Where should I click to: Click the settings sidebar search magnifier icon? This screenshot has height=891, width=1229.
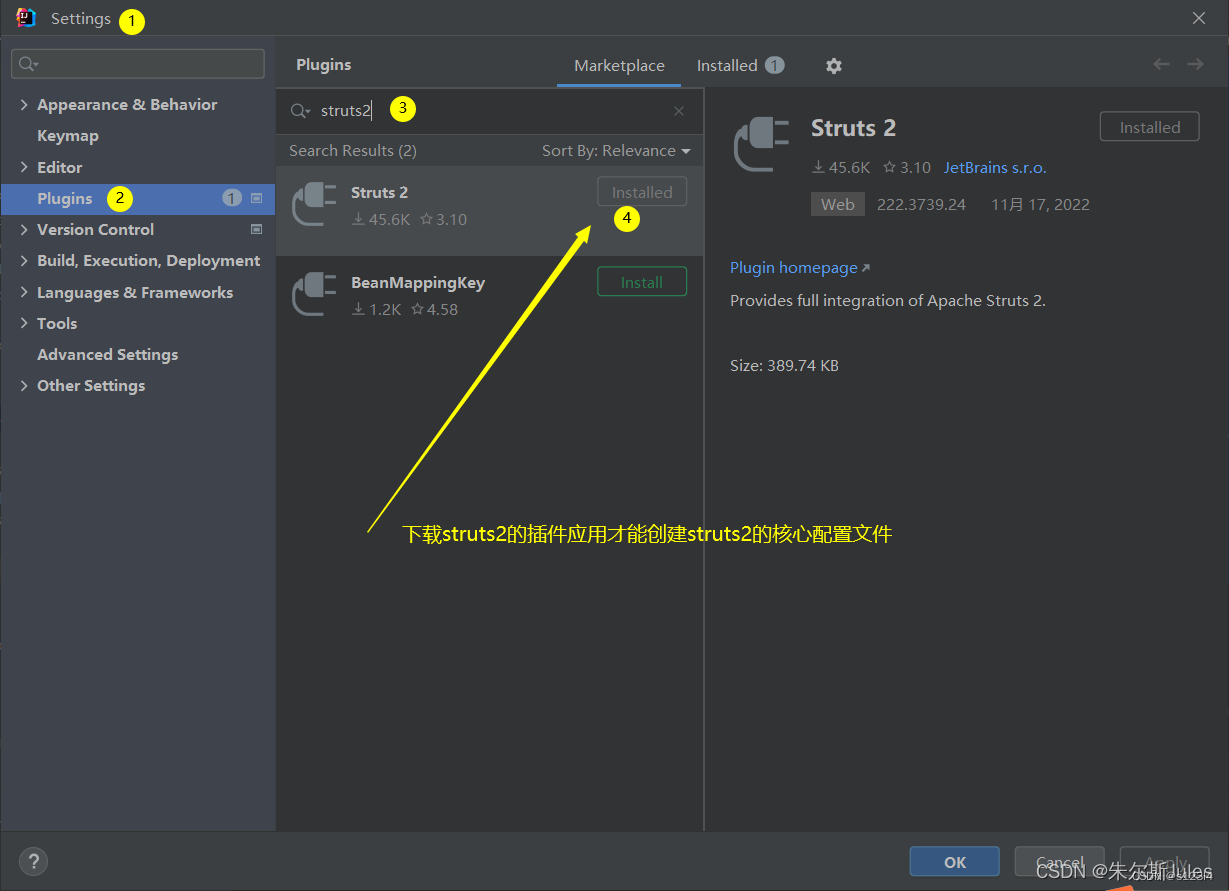(28, 64)
